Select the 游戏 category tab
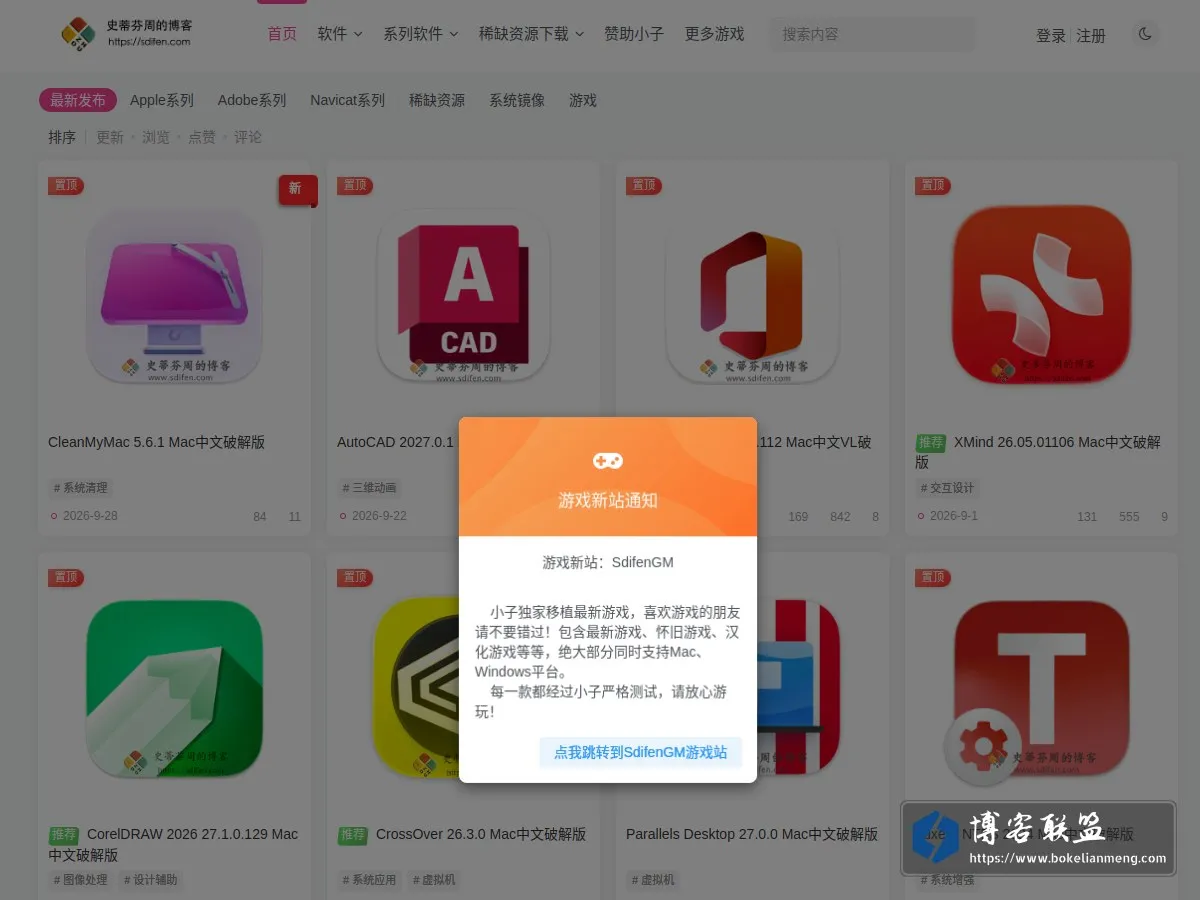Image resolution: width=1200 pixels, height=900 pixels. (583, 100)
